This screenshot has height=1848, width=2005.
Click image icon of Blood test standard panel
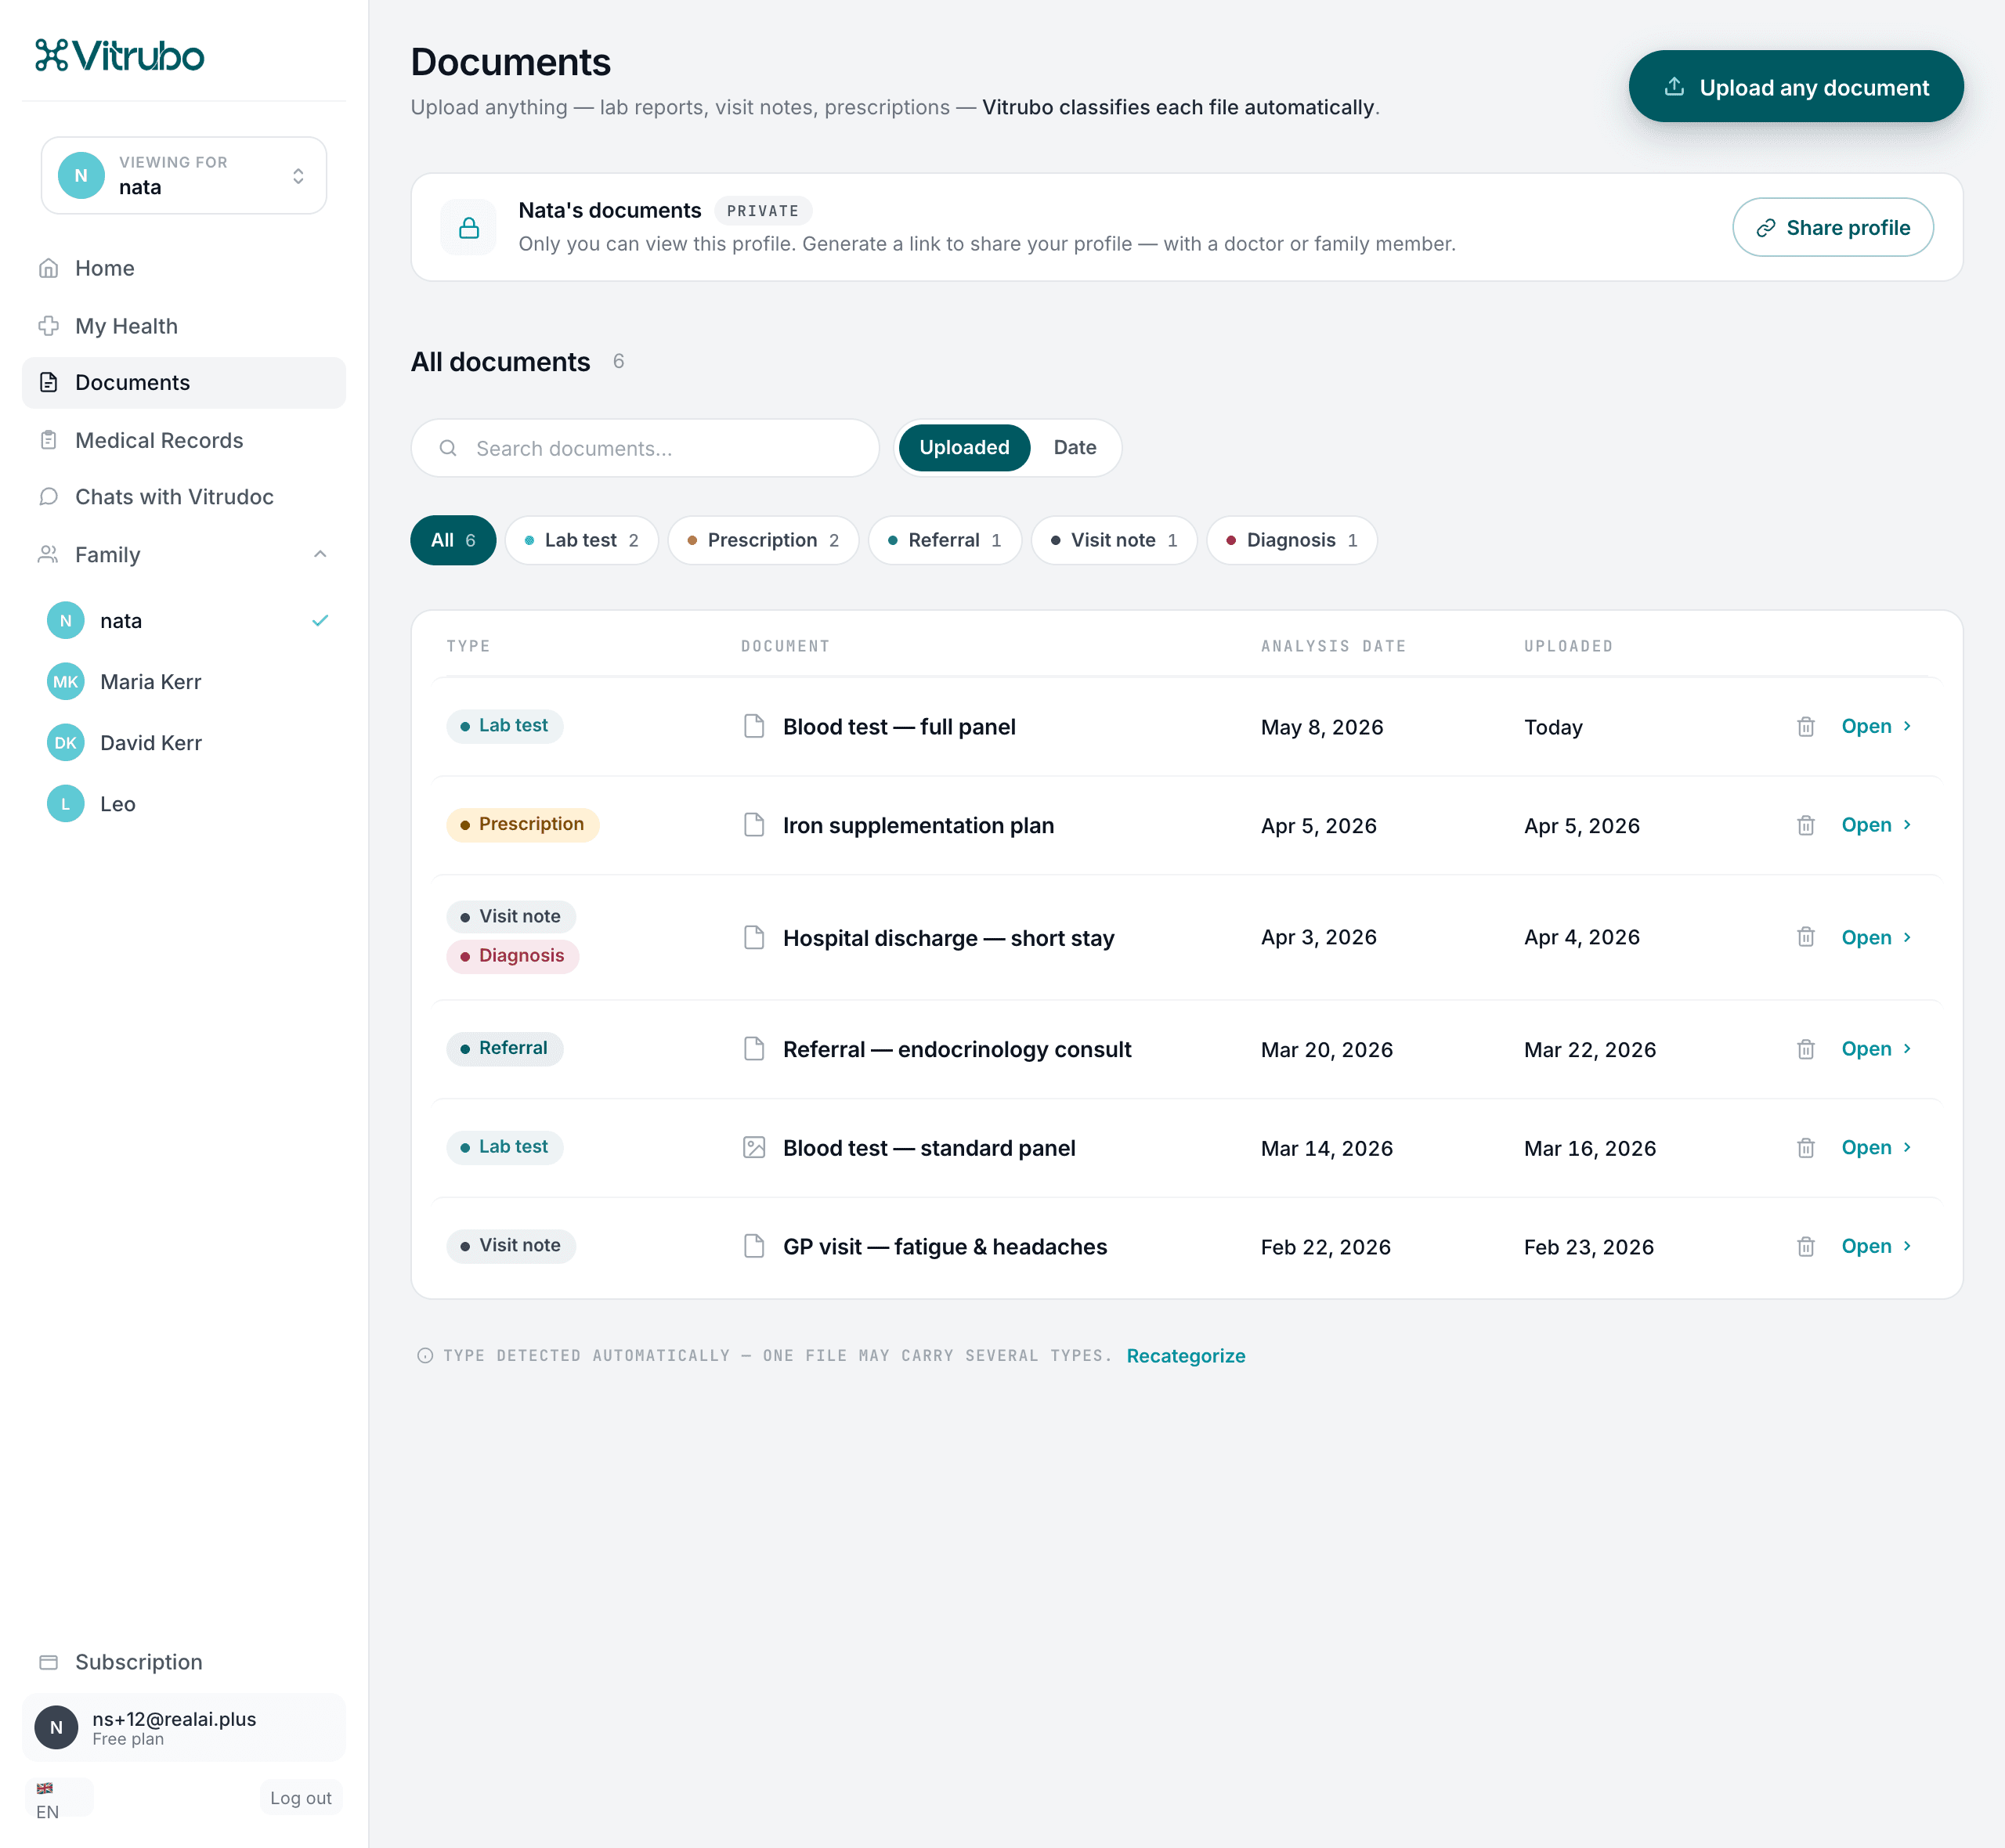coord(754,1147)
